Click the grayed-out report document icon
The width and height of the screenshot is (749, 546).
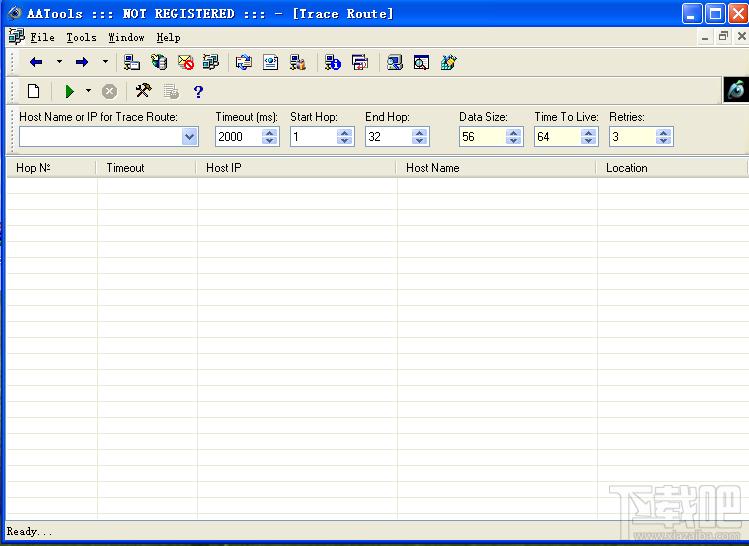click(x=171, y=91)
